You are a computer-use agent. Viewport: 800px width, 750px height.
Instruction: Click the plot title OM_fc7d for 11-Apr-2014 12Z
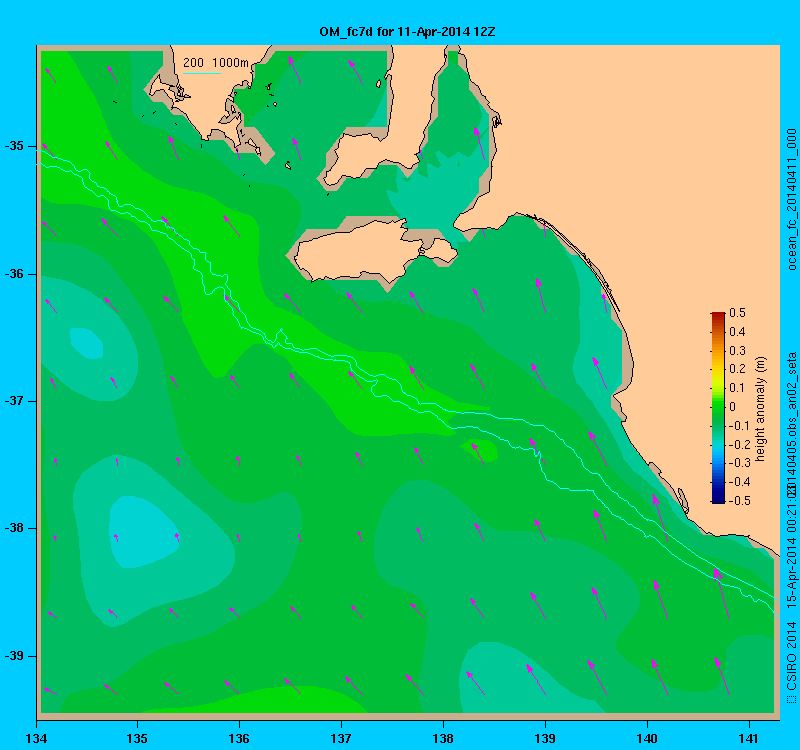coord(407,32)
